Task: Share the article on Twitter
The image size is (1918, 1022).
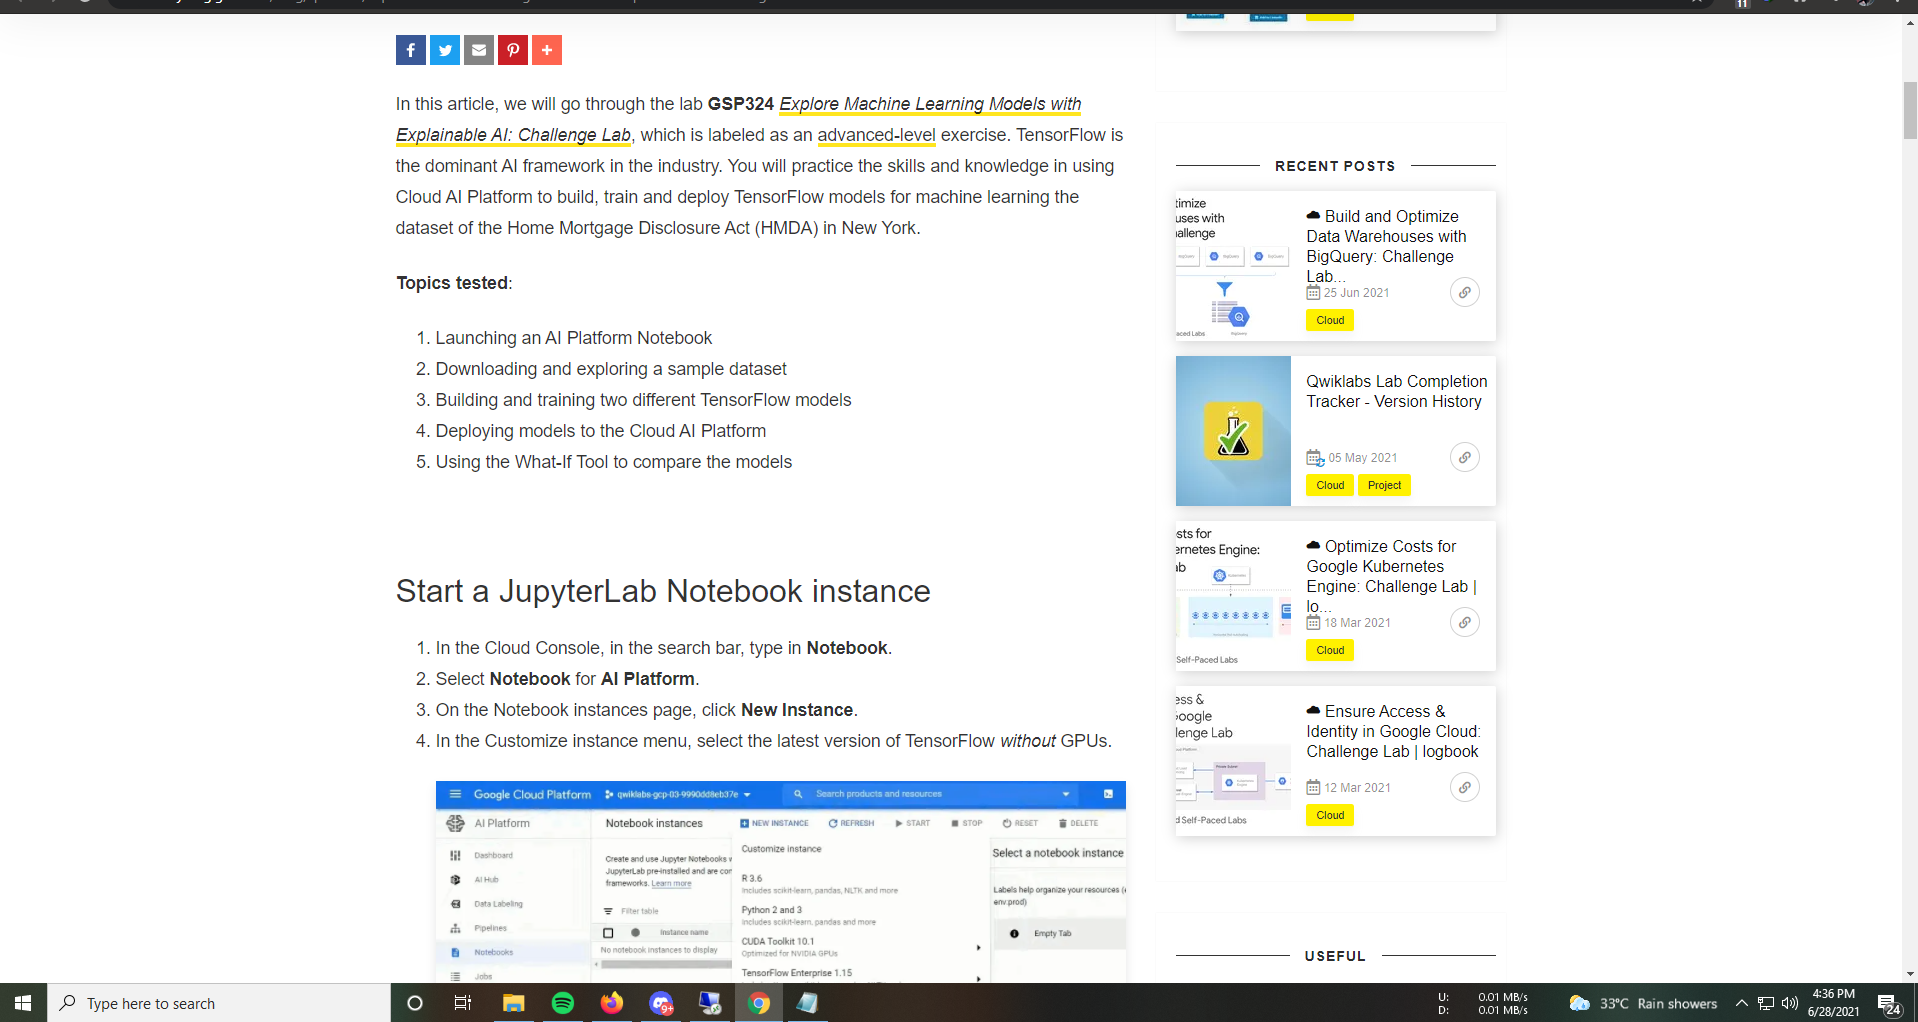Action: tap(445, 50)
